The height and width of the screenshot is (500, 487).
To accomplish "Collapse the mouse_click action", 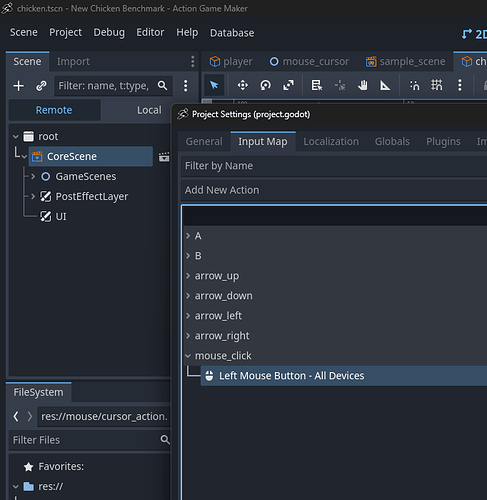I will [188, 356].
